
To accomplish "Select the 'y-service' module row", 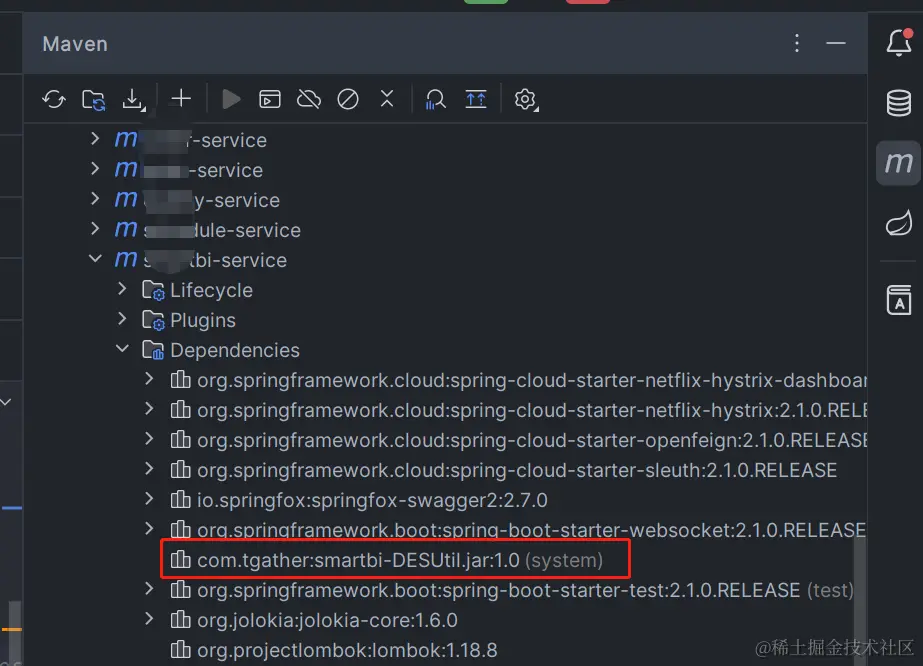I will (197, 200).
